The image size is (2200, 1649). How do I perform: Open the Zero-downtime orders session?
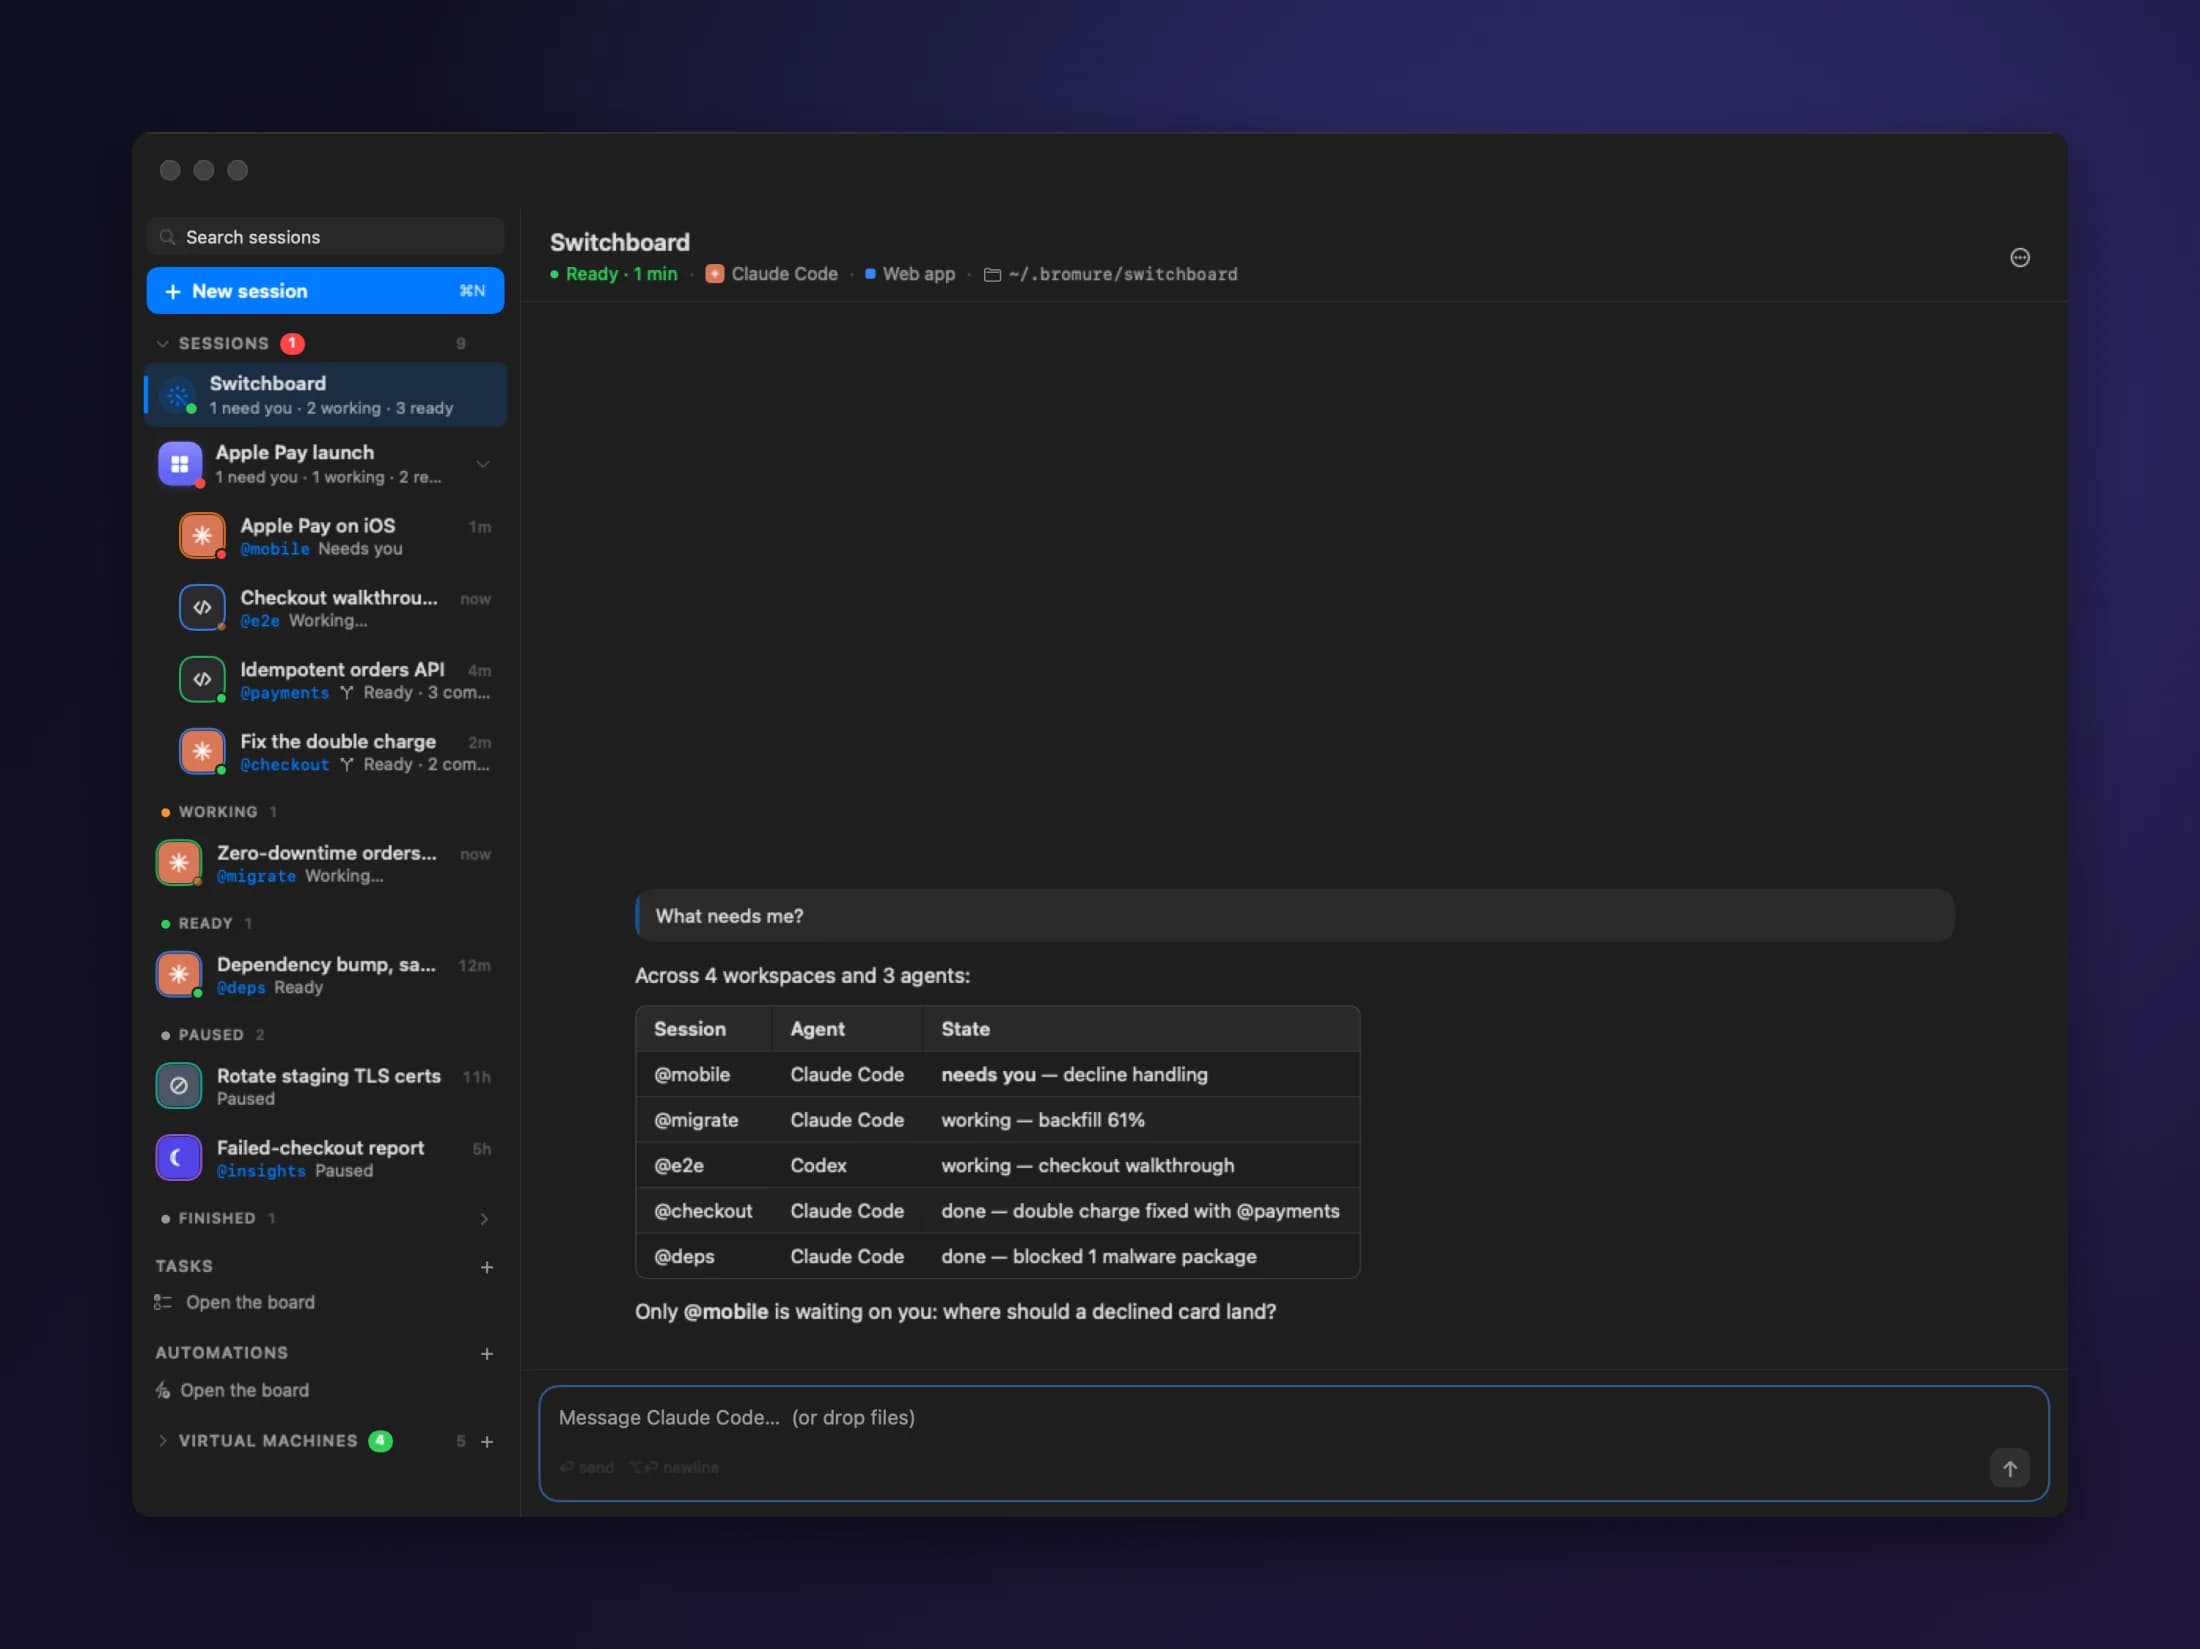click(x=325, y=863)
